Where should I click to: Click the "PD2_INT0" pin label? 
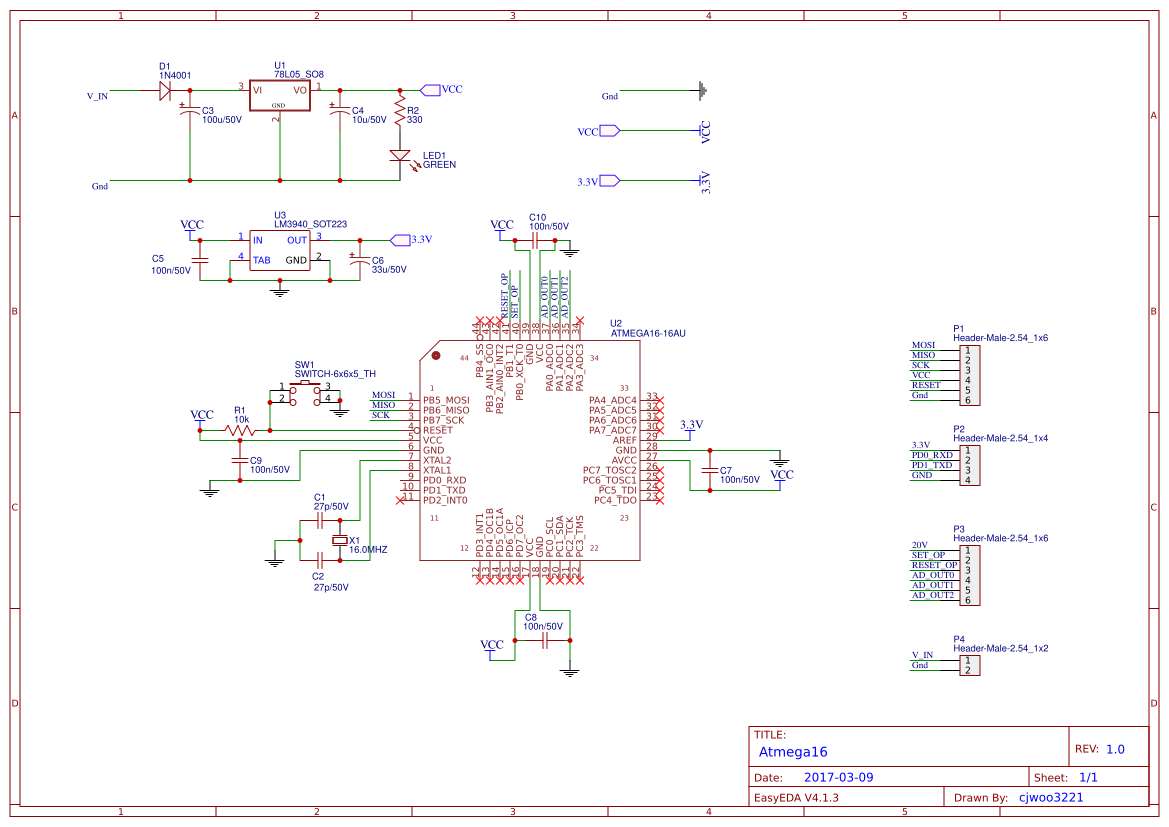(444, 500)
